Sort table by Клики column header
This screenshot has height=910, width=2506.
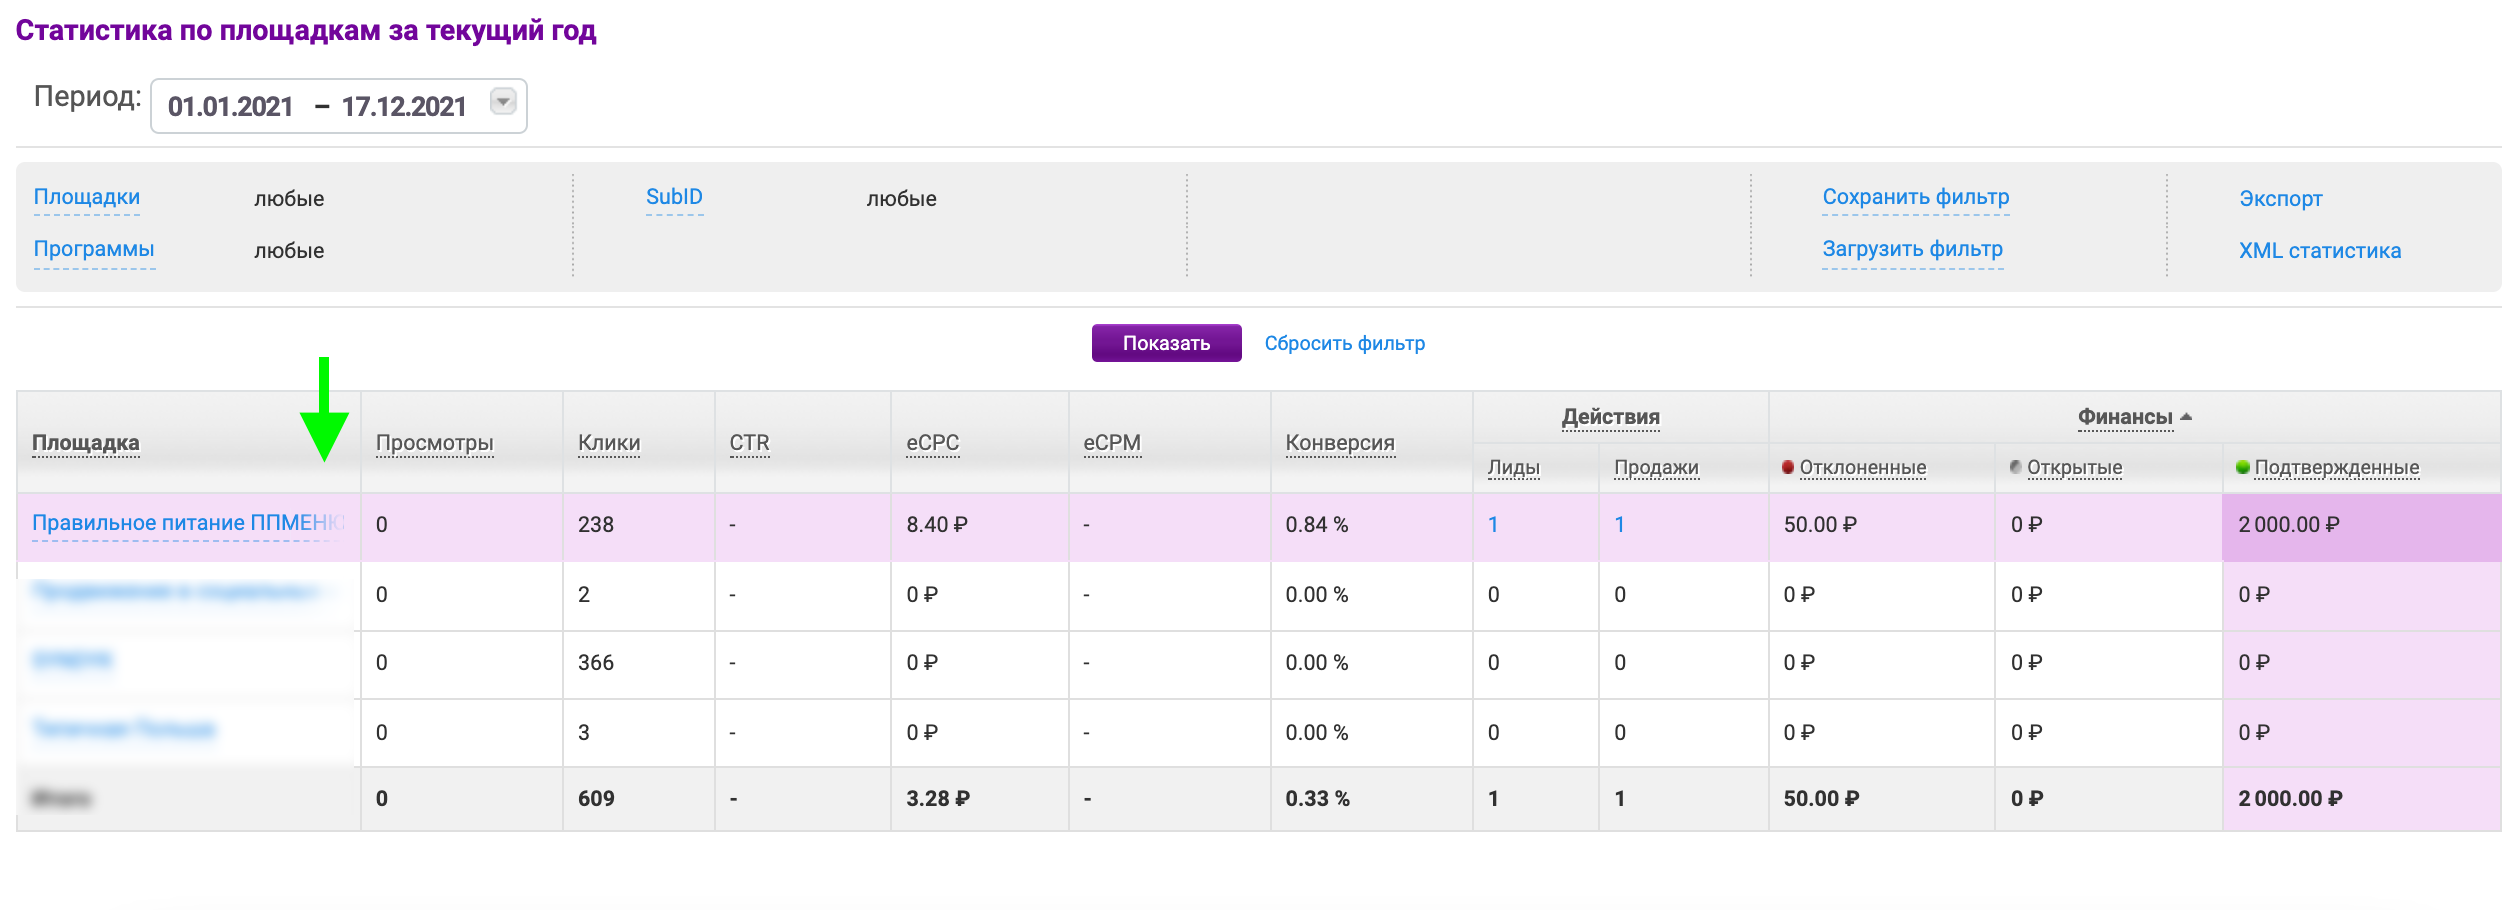[608, 442]
